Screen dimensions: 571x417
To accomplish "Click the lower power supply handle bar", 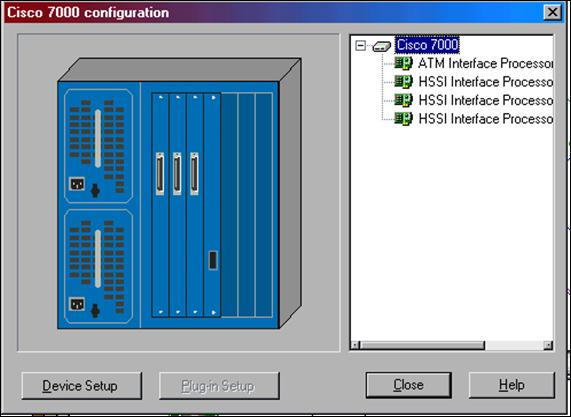I will tap(98, 259).
